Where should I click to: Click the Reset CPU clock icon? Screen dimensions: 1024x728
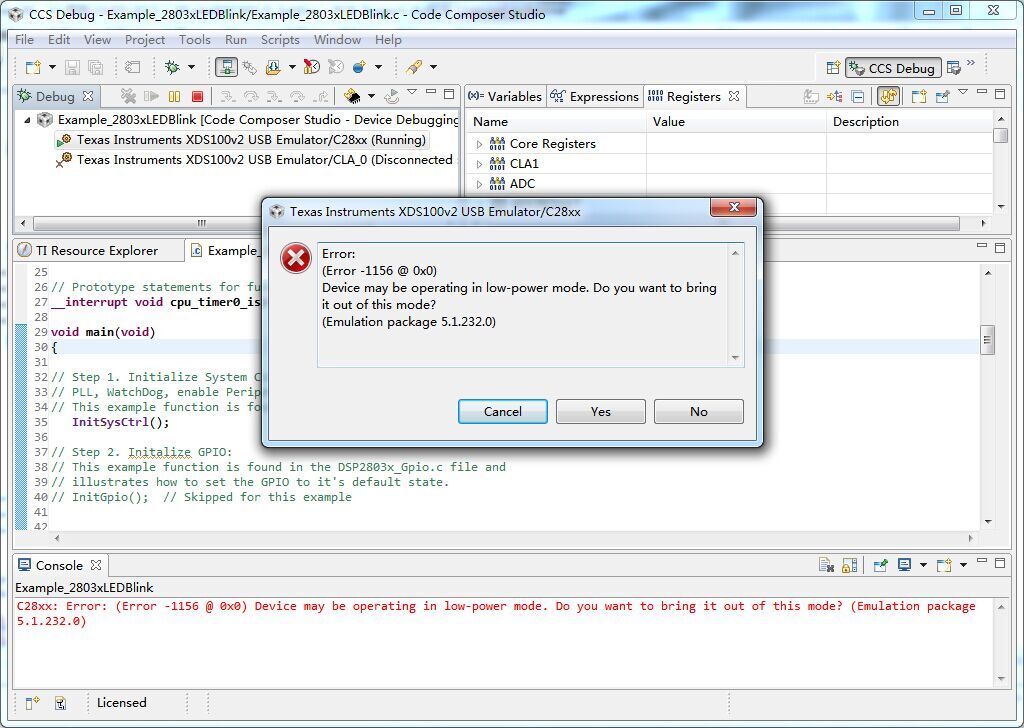coord(312,67)
